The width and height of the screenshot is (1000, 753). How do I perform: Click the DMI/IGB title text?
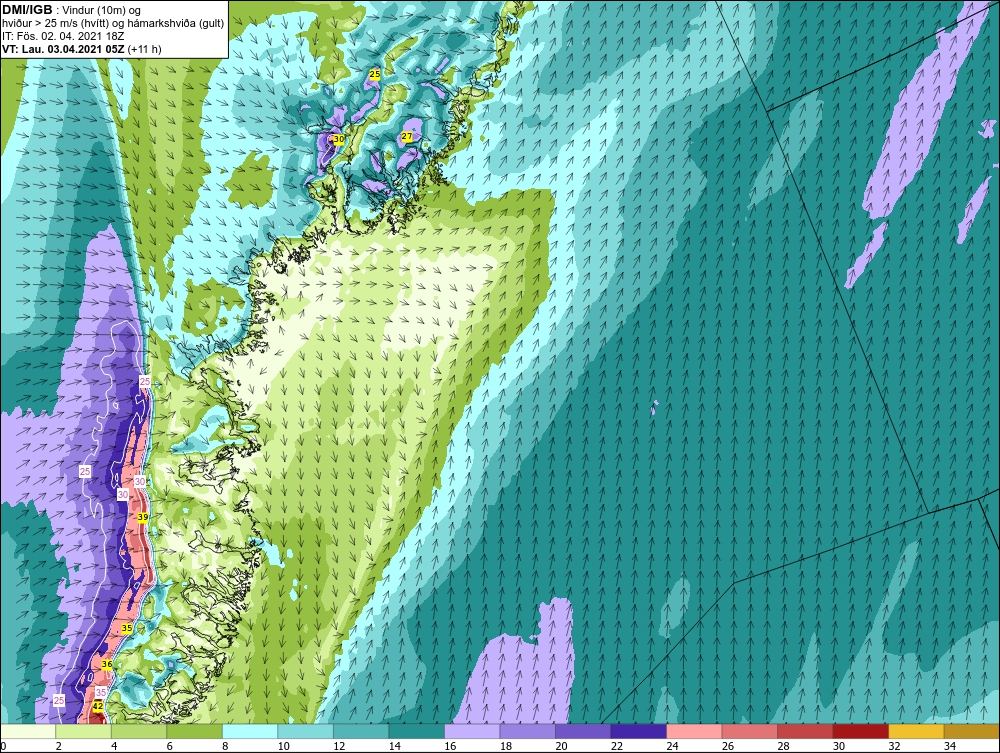27,10
